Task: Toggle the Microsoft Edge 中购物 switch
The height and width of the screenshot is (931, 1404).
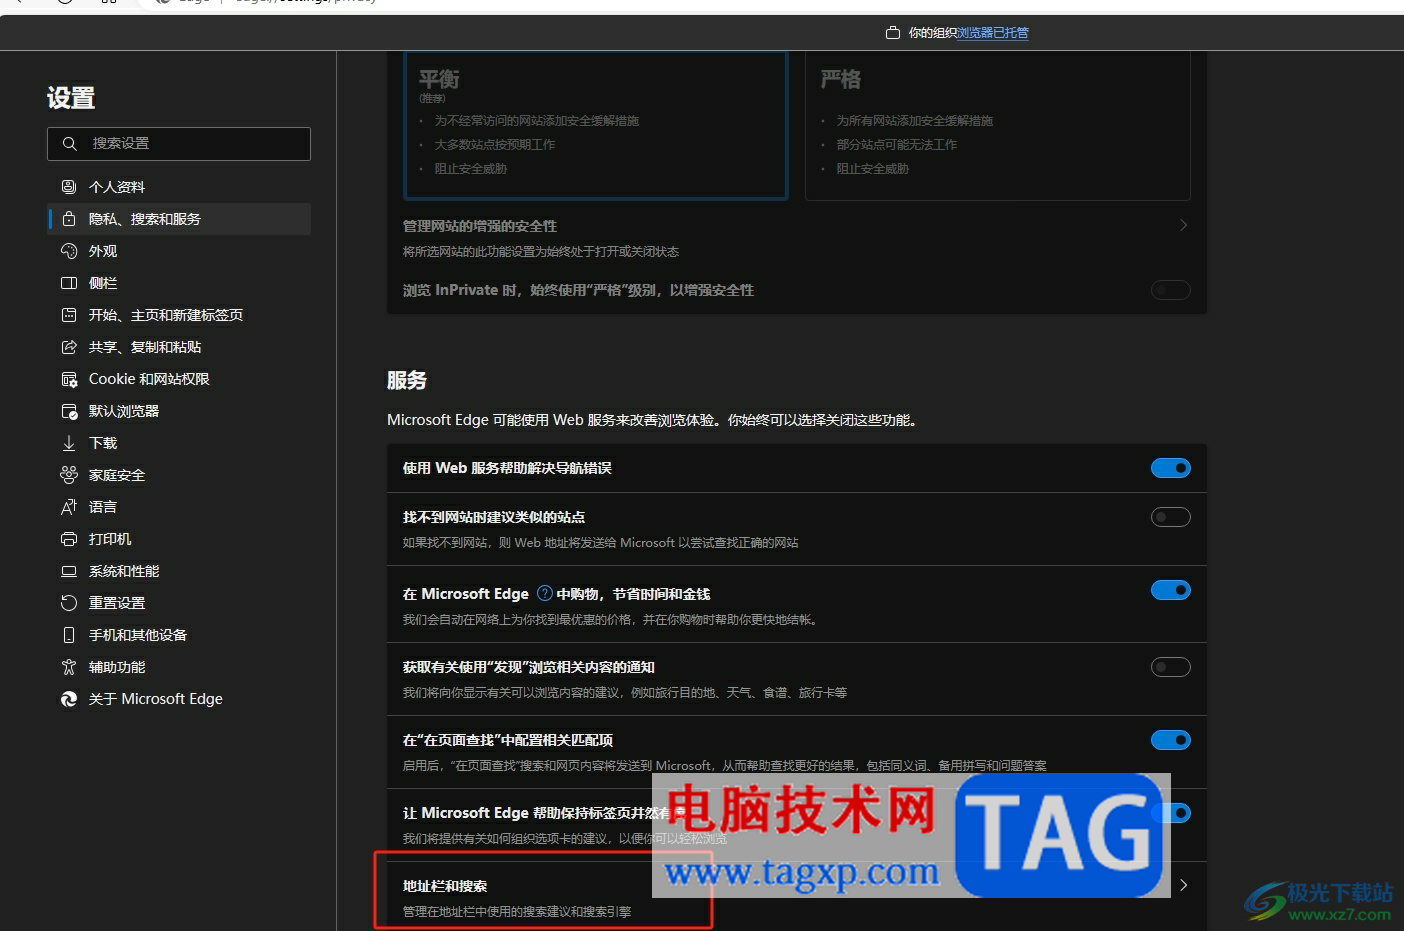Action: tap(1171, 590)
